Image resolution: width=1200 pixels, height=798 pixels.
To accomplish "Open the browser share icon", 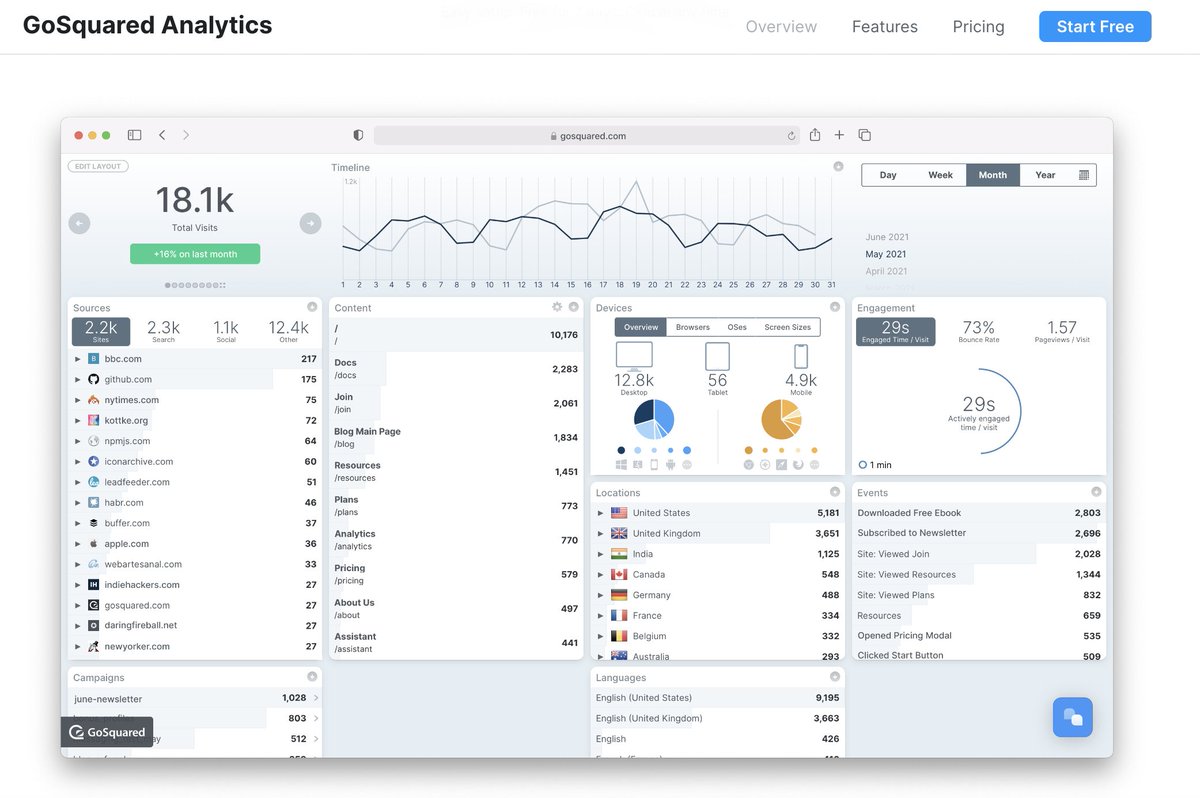I will pos(815,134).
